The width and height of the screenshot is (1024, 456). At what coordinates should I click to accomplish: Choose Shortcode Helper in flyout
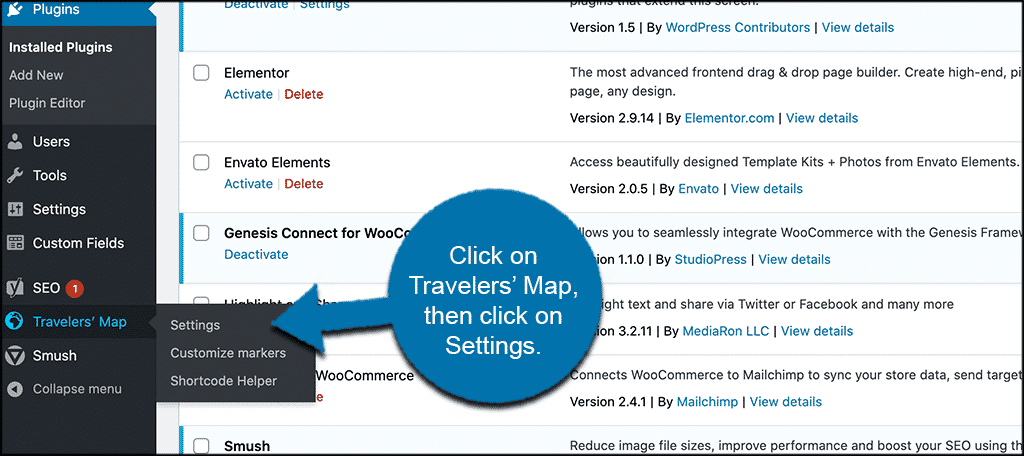223,381
